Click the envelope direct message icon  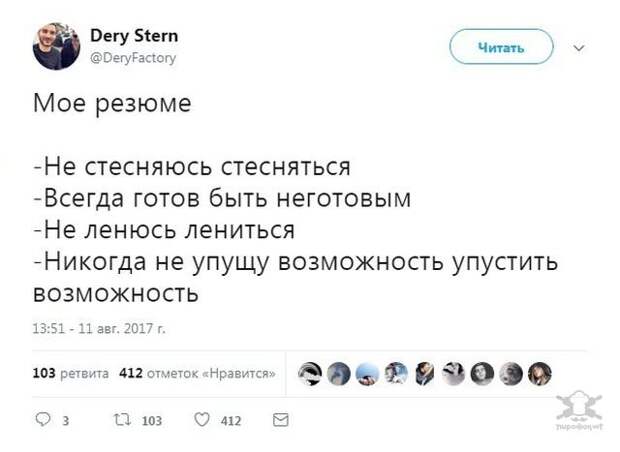click(281, 420)
